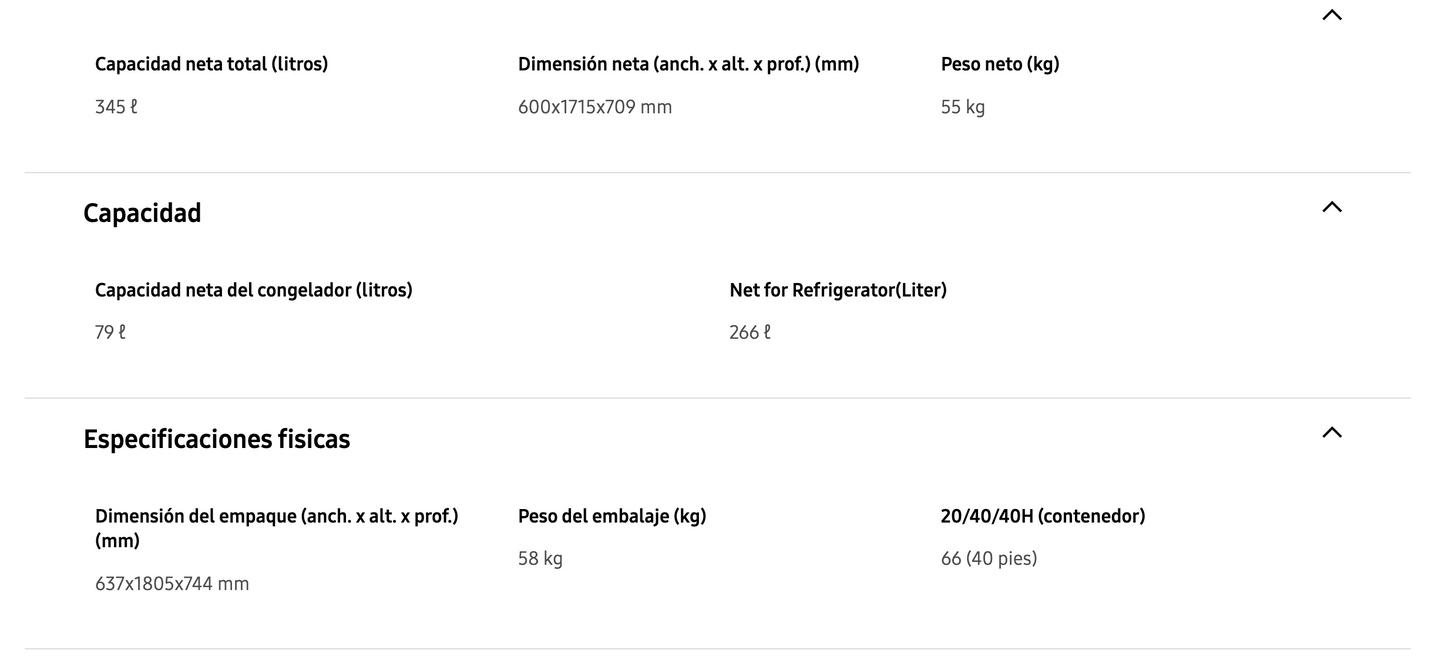Click the 600x1715x709 mm dimension value
The height and width of the screenshot is (667, 1445).
click(x=594, y=107)
